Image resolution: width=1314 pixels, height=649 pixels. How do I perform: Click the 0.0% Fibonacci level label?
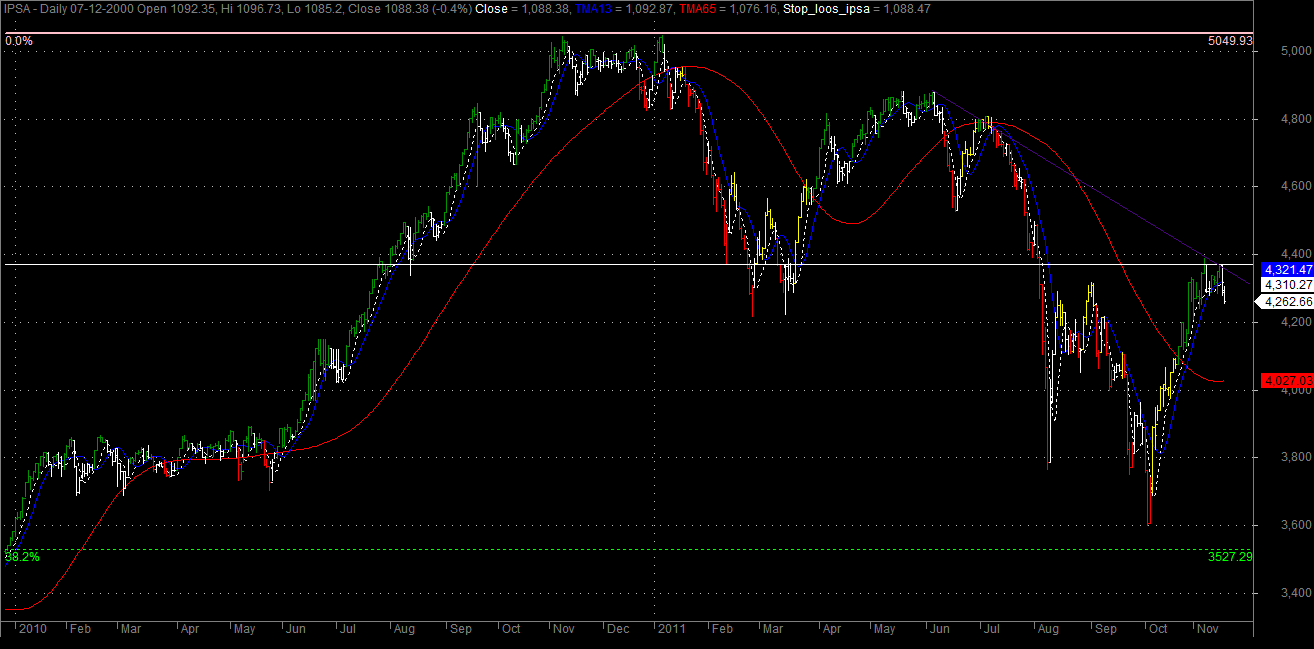tap(18, 41)
